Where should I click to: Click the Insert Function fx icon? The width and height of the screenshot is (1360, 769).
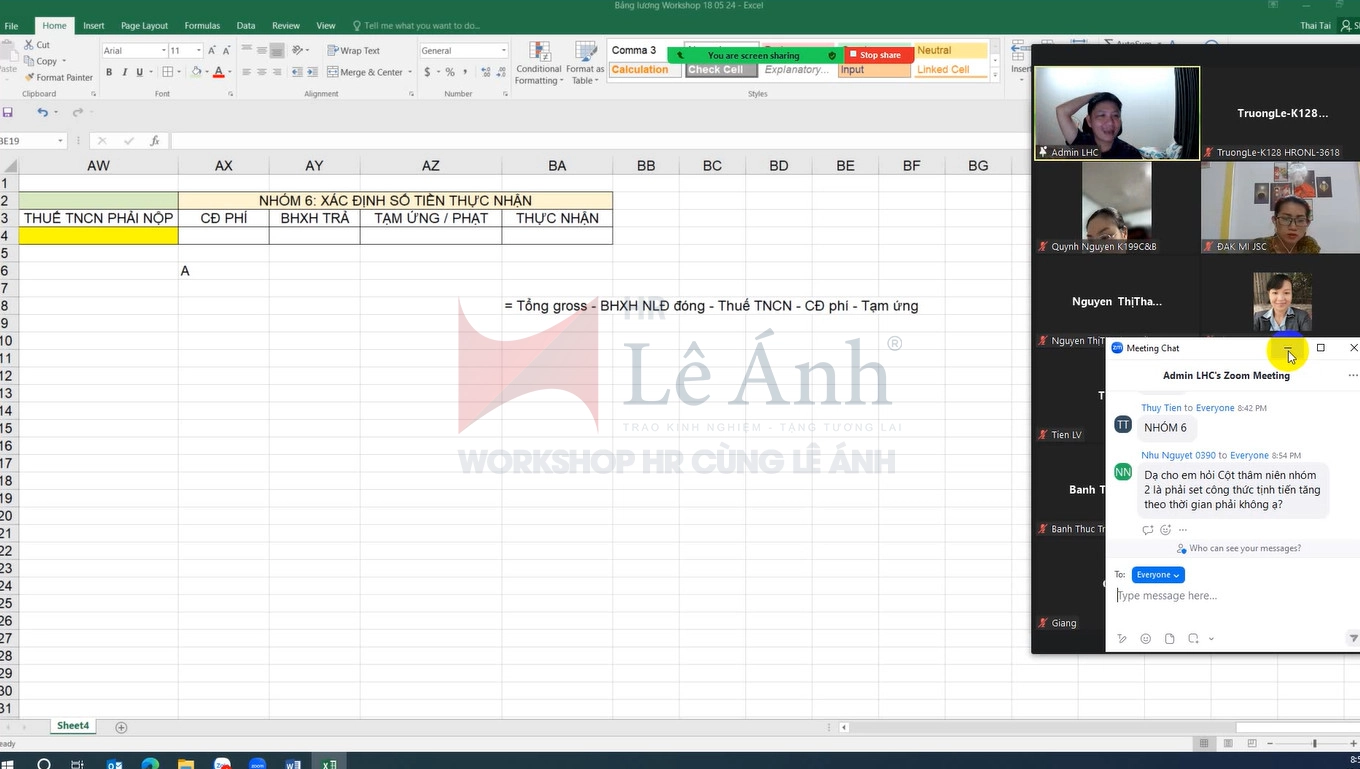tap(155, 141)
